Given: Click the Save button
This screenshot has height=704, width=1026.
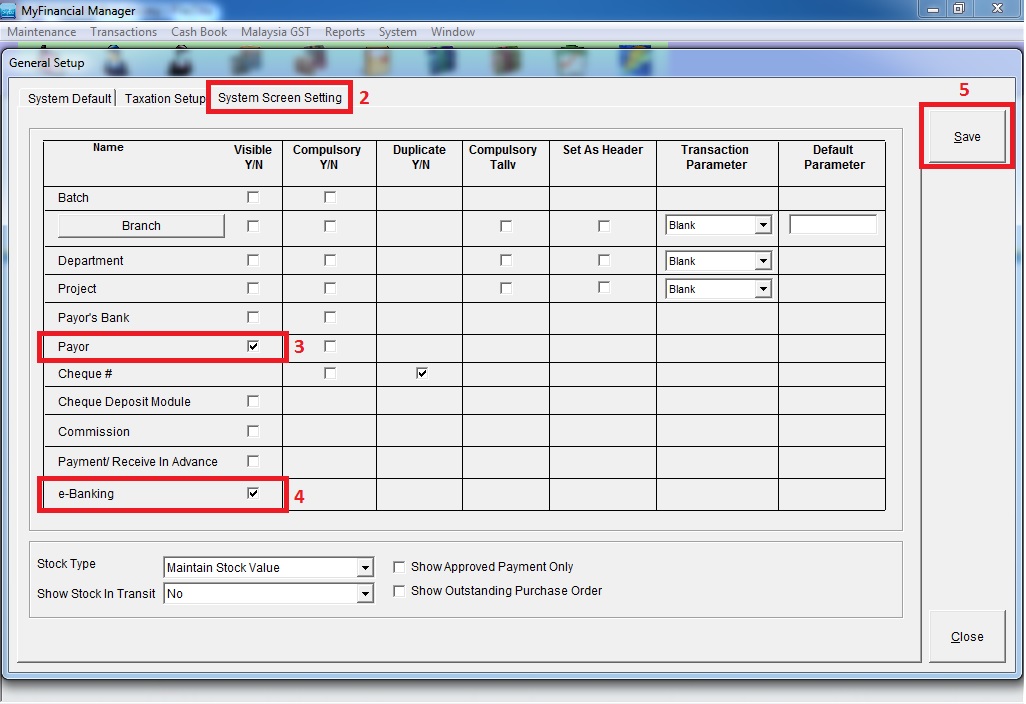Looking at the screenshot, I should coord(966,137).
